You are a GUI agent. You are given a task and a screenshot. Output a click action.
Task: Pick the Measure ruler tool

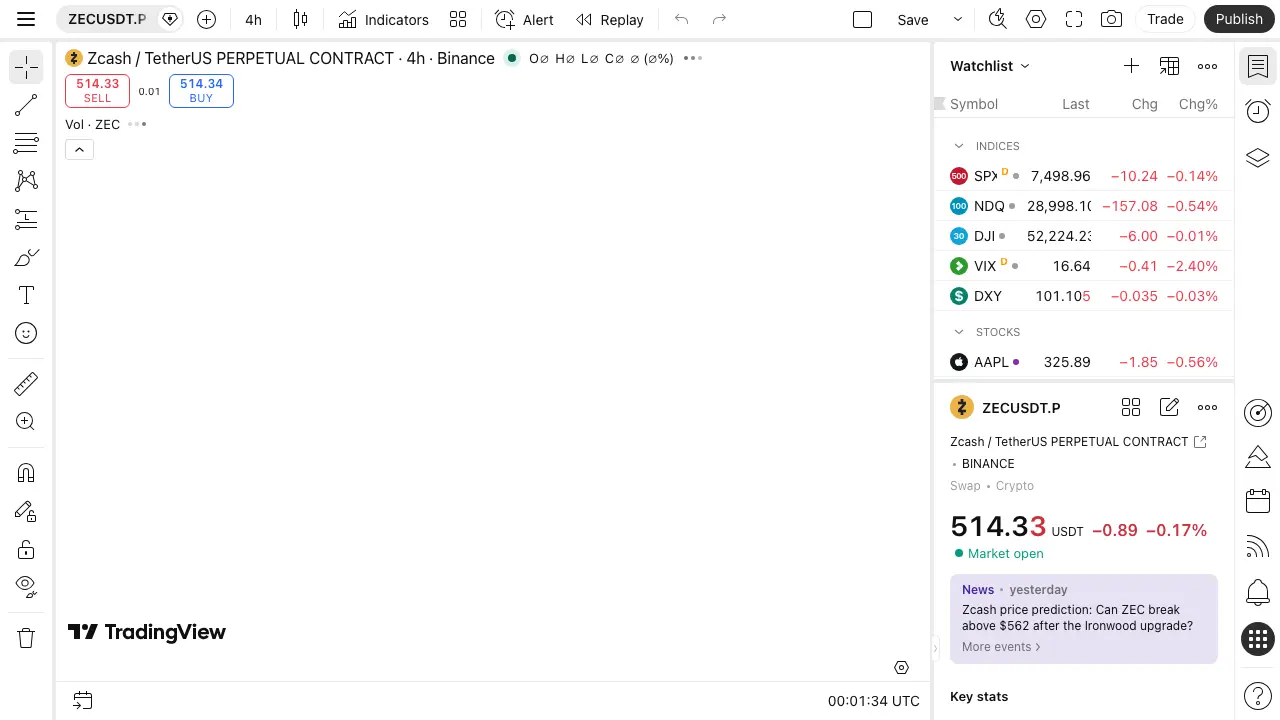point(26,384)
